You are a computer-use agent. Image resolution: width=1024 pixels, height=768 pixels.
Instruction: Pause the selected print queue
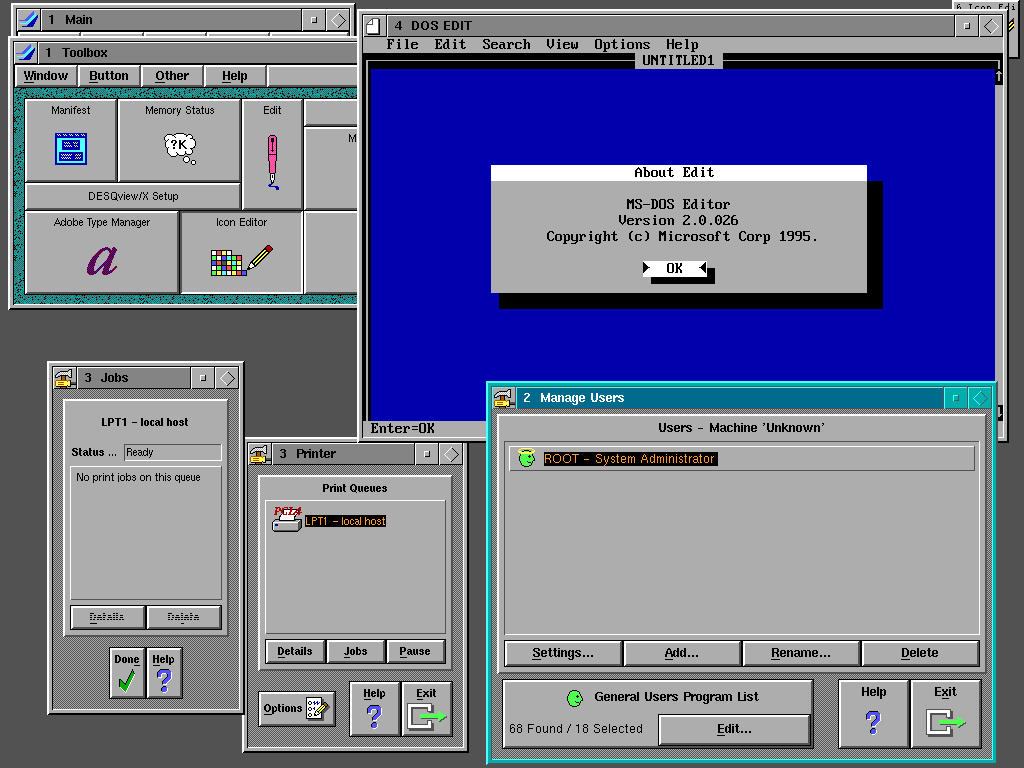click(415, 651)
